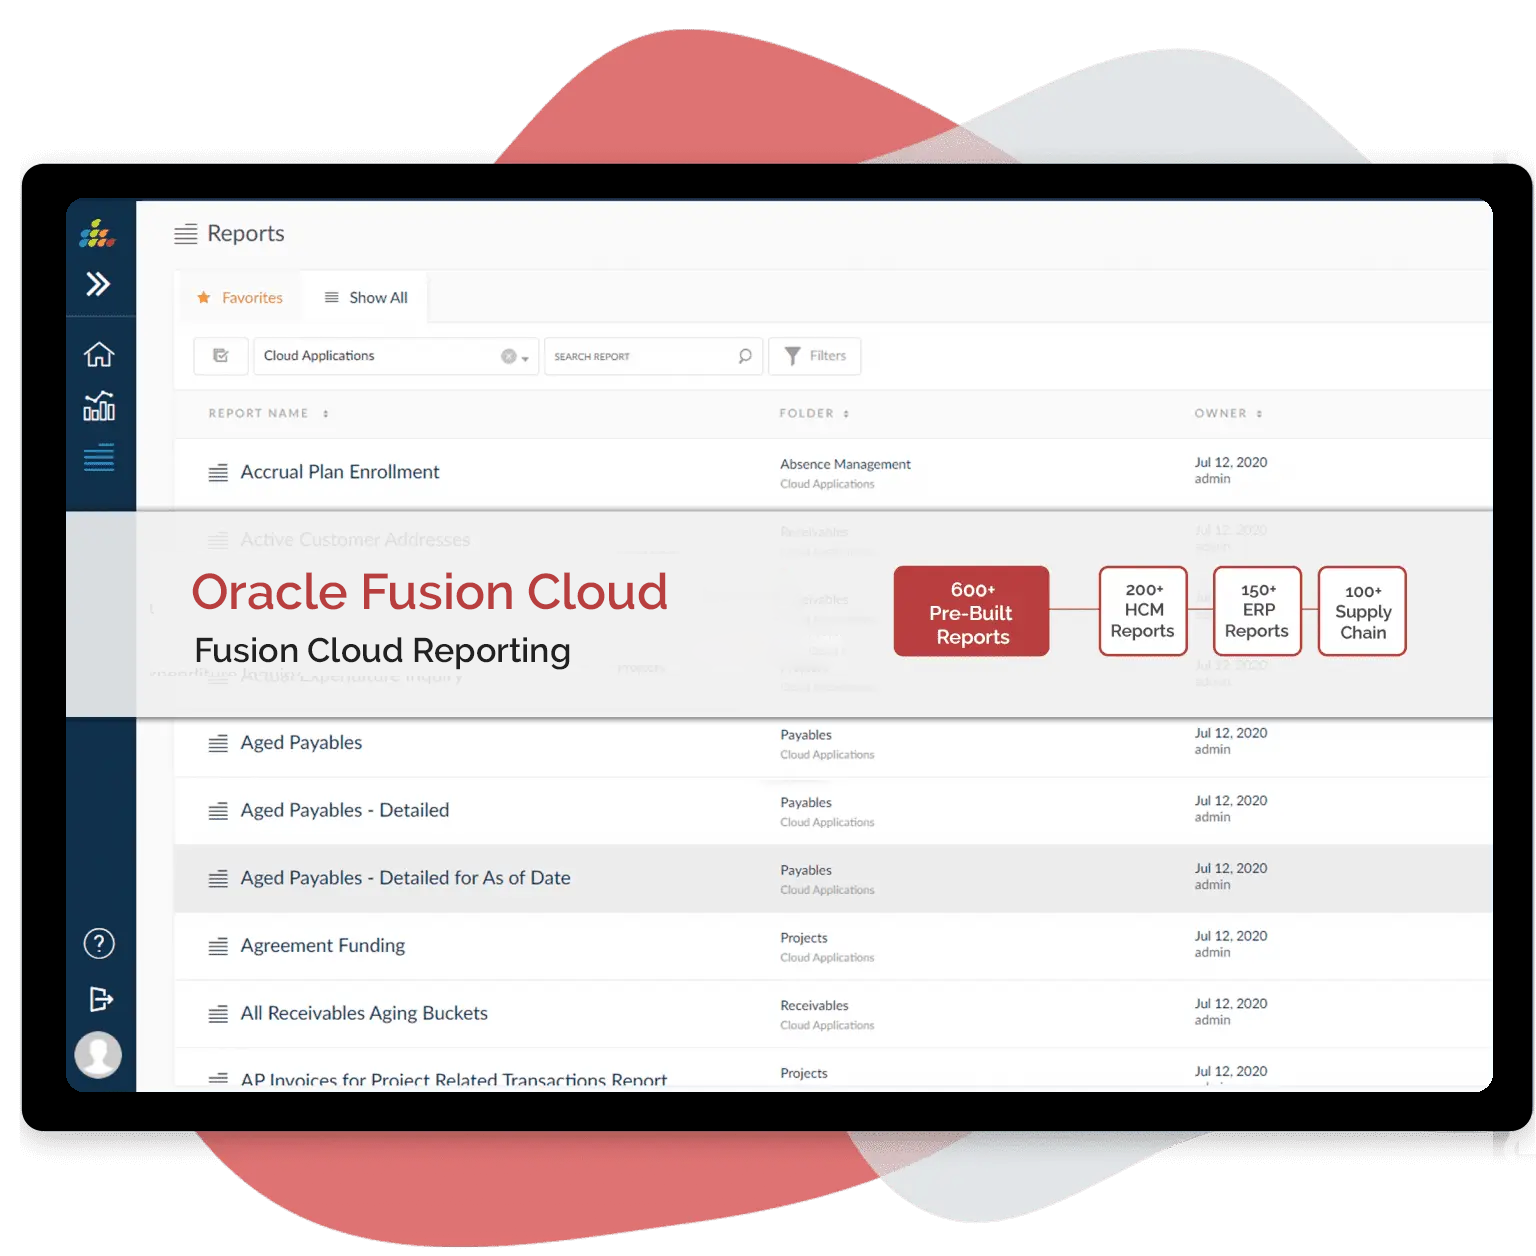This screenshot has width=1536, height=1256.
Task: Select the Reports list icon in the sidebar
Action: point(99,457)
